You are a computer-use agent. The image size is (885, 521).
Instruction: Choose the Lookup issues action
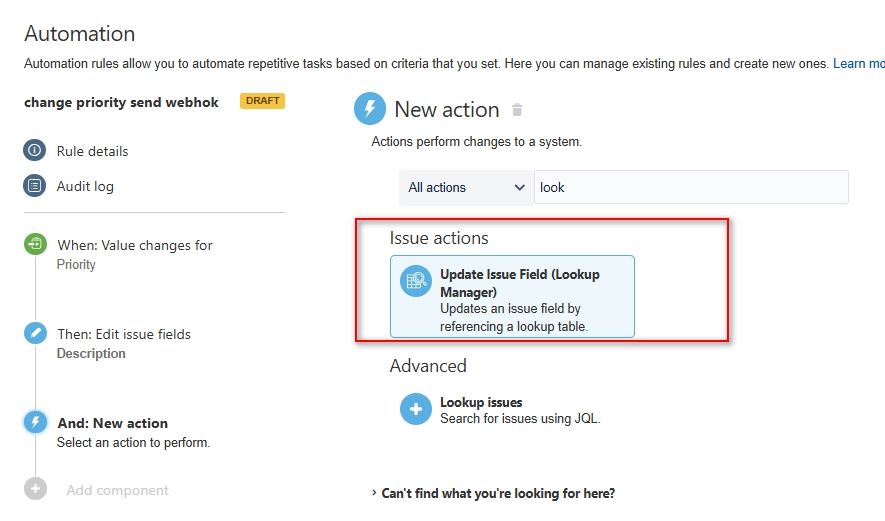pyautogui.click(x=500, y=410)
